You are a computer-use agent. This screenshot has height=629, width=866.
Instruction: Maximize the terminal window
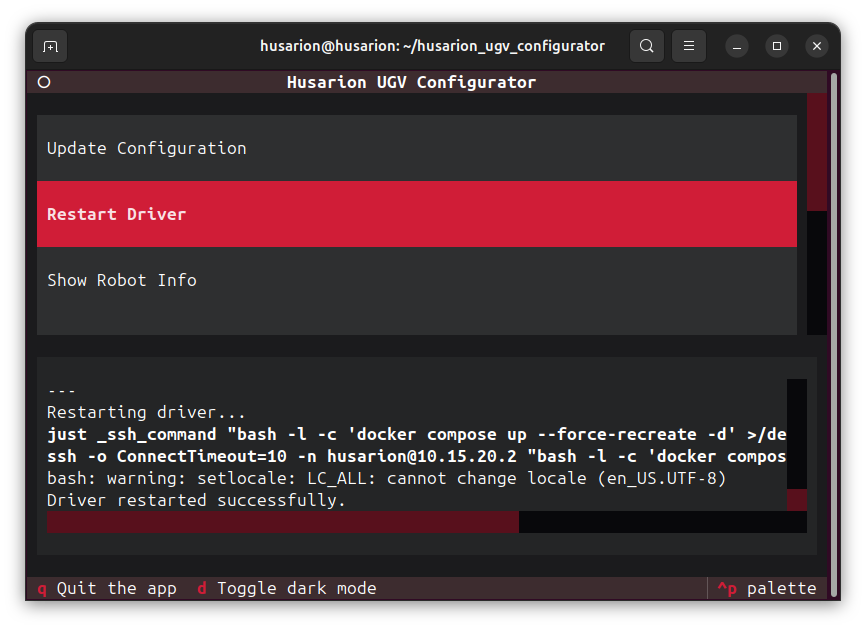[x=777, y=46]
